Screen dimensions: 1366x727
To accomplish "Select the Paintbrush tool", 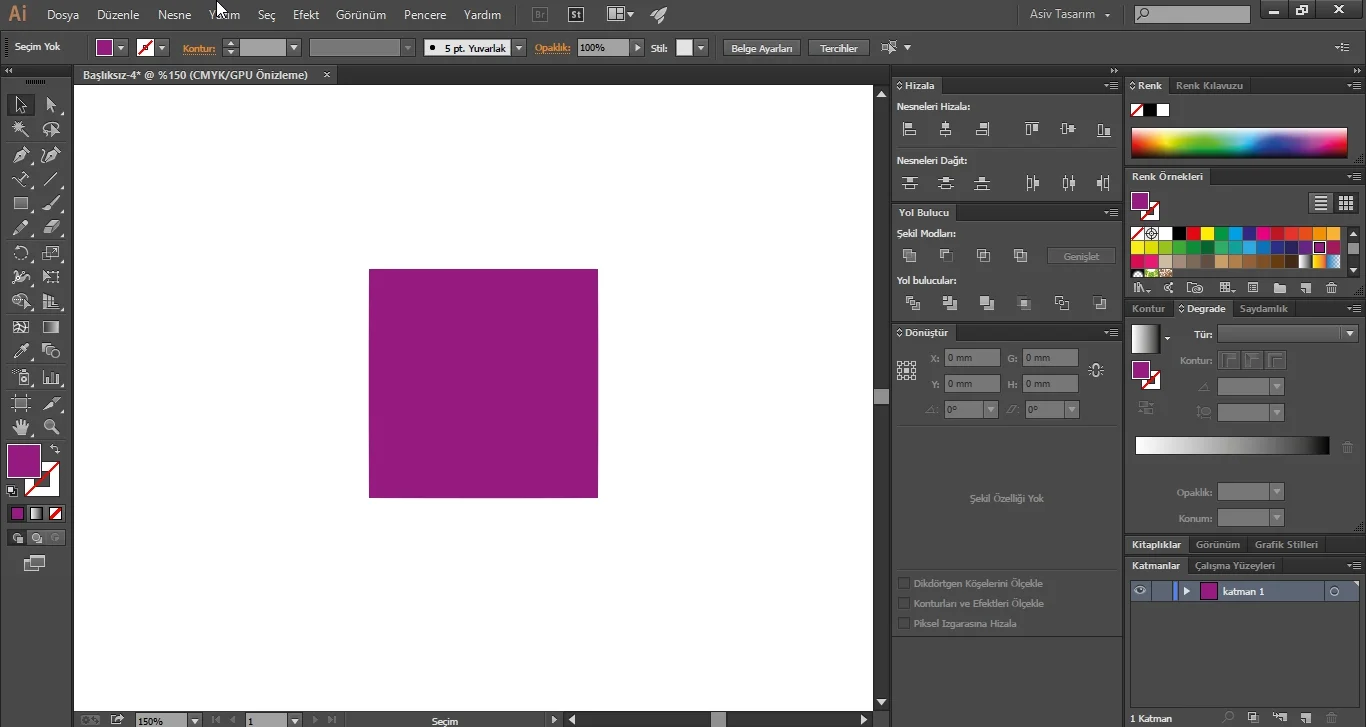I will pyautogui.click(x=51, y=204).
